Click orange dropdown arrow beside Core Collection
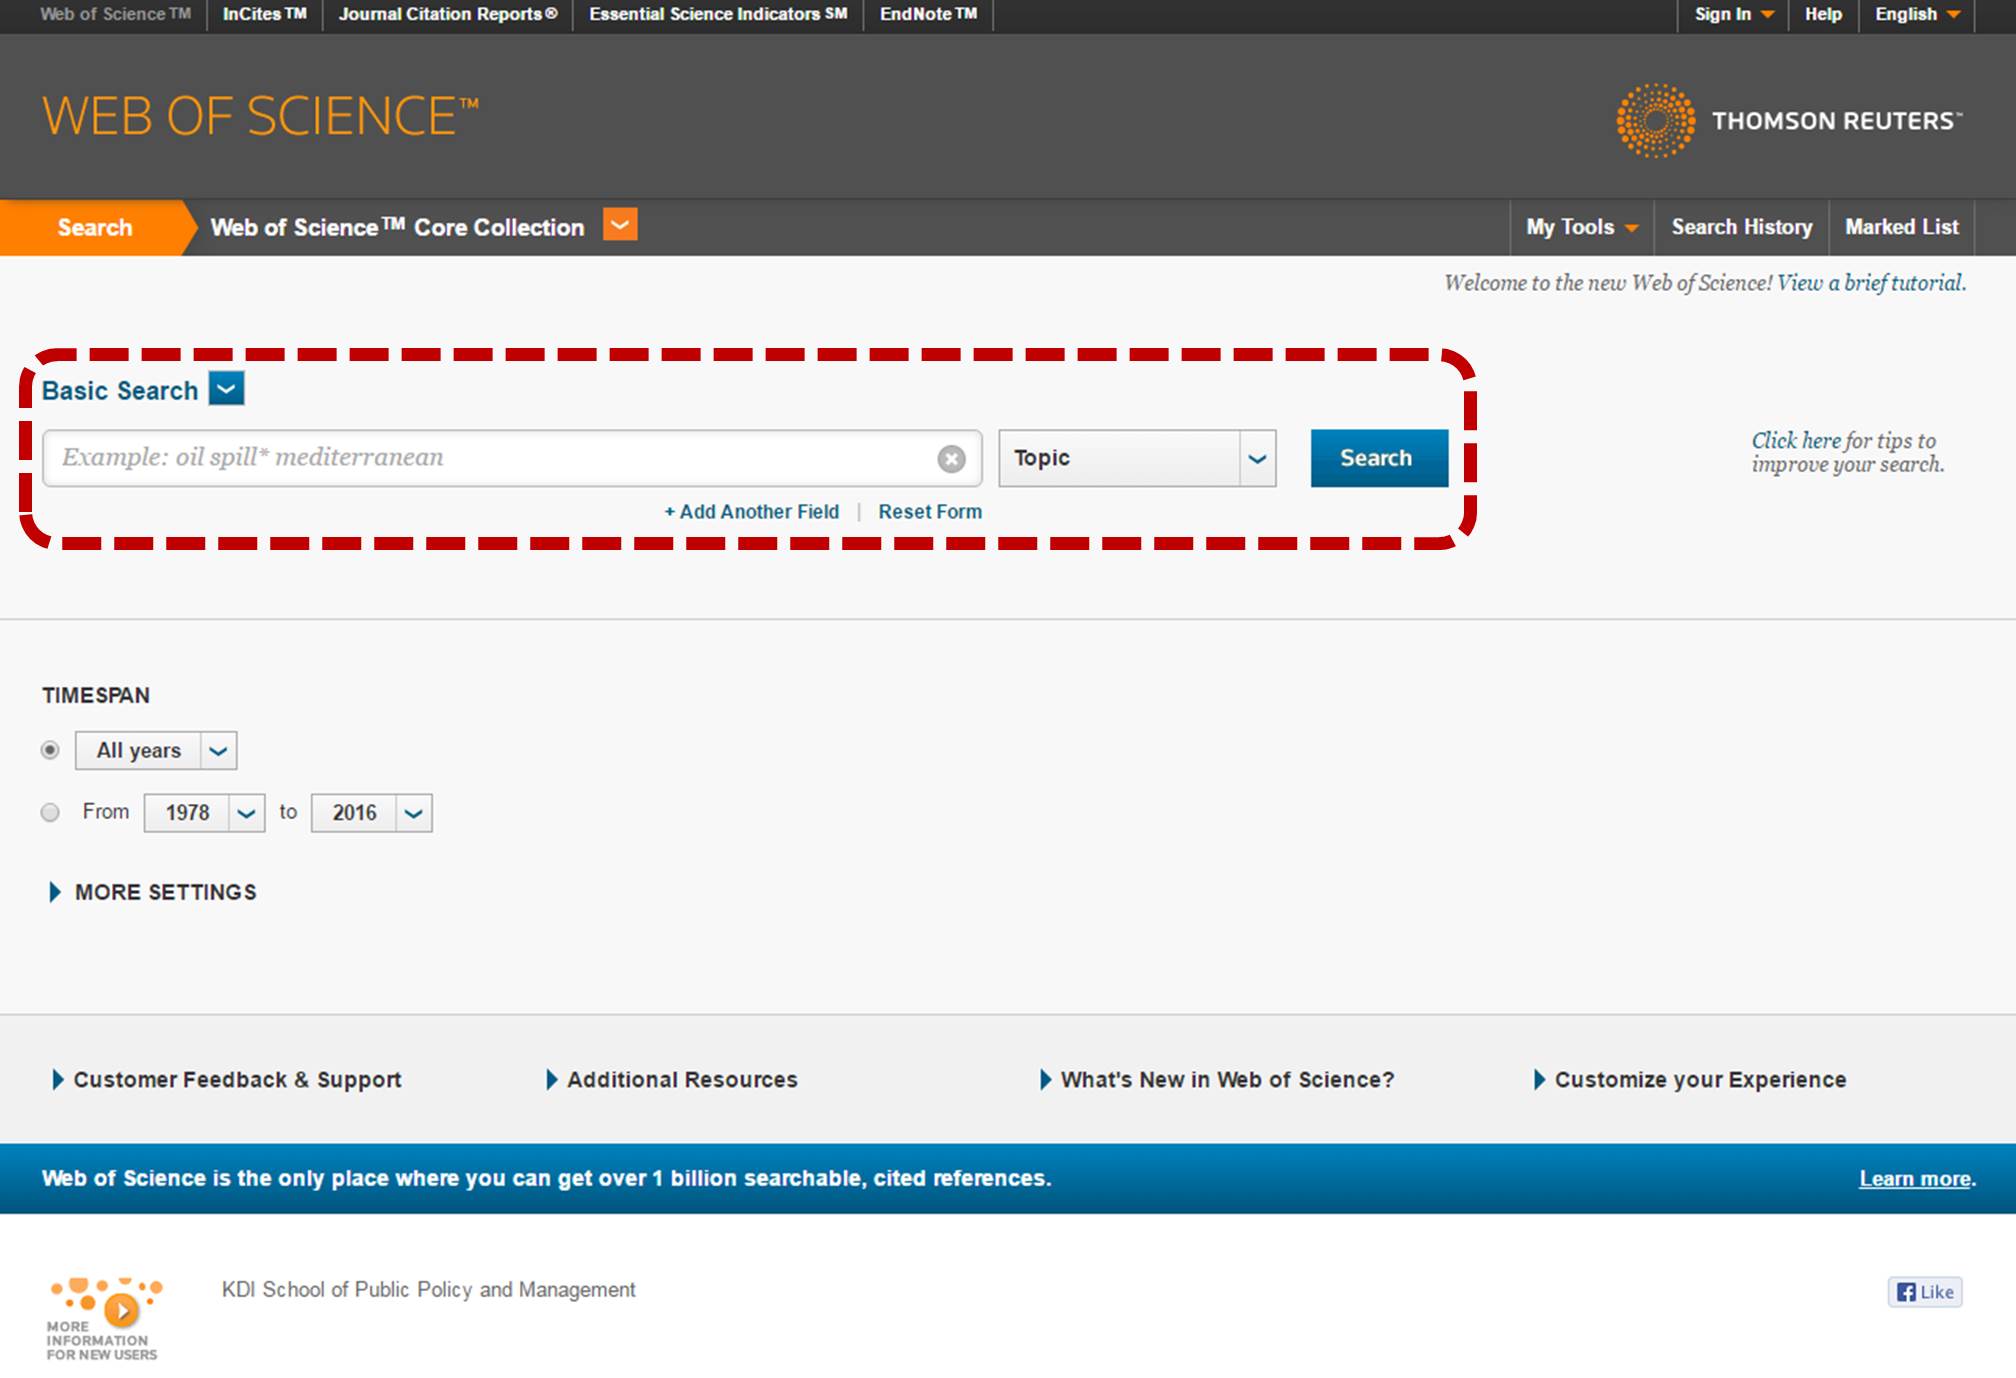 [x=620, y=225]
